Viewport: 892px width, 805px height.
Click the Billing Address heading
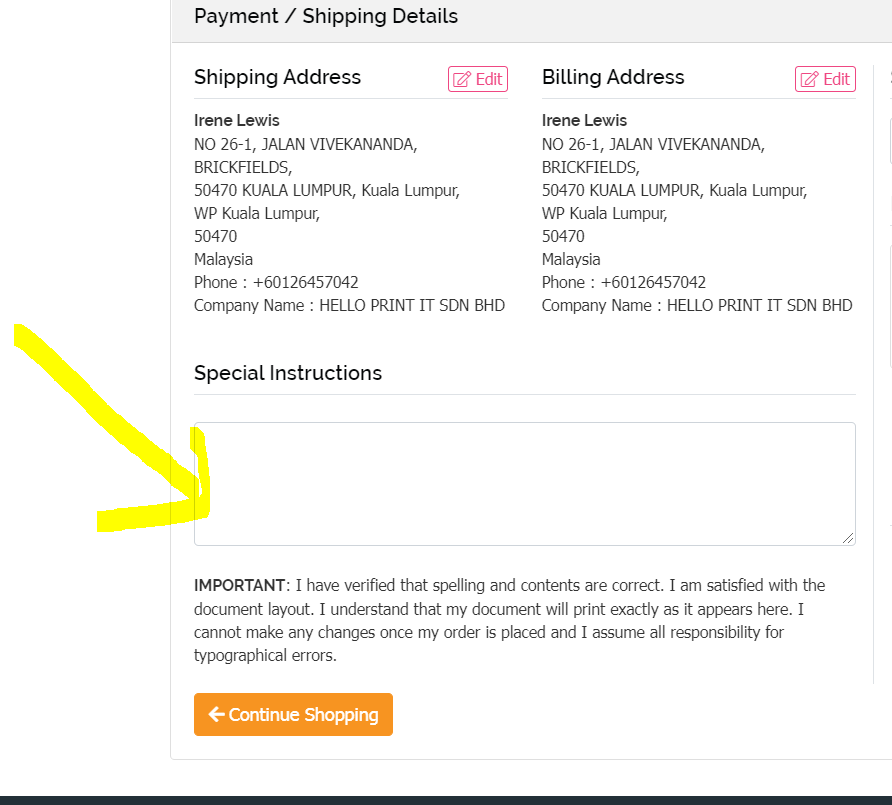pyautogui.click(x=613, y=78)
